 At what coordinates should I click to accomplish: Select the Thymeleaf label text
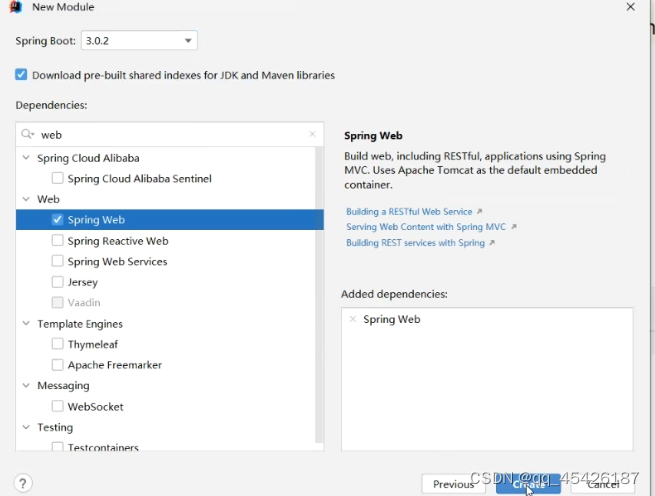(93, 344)
